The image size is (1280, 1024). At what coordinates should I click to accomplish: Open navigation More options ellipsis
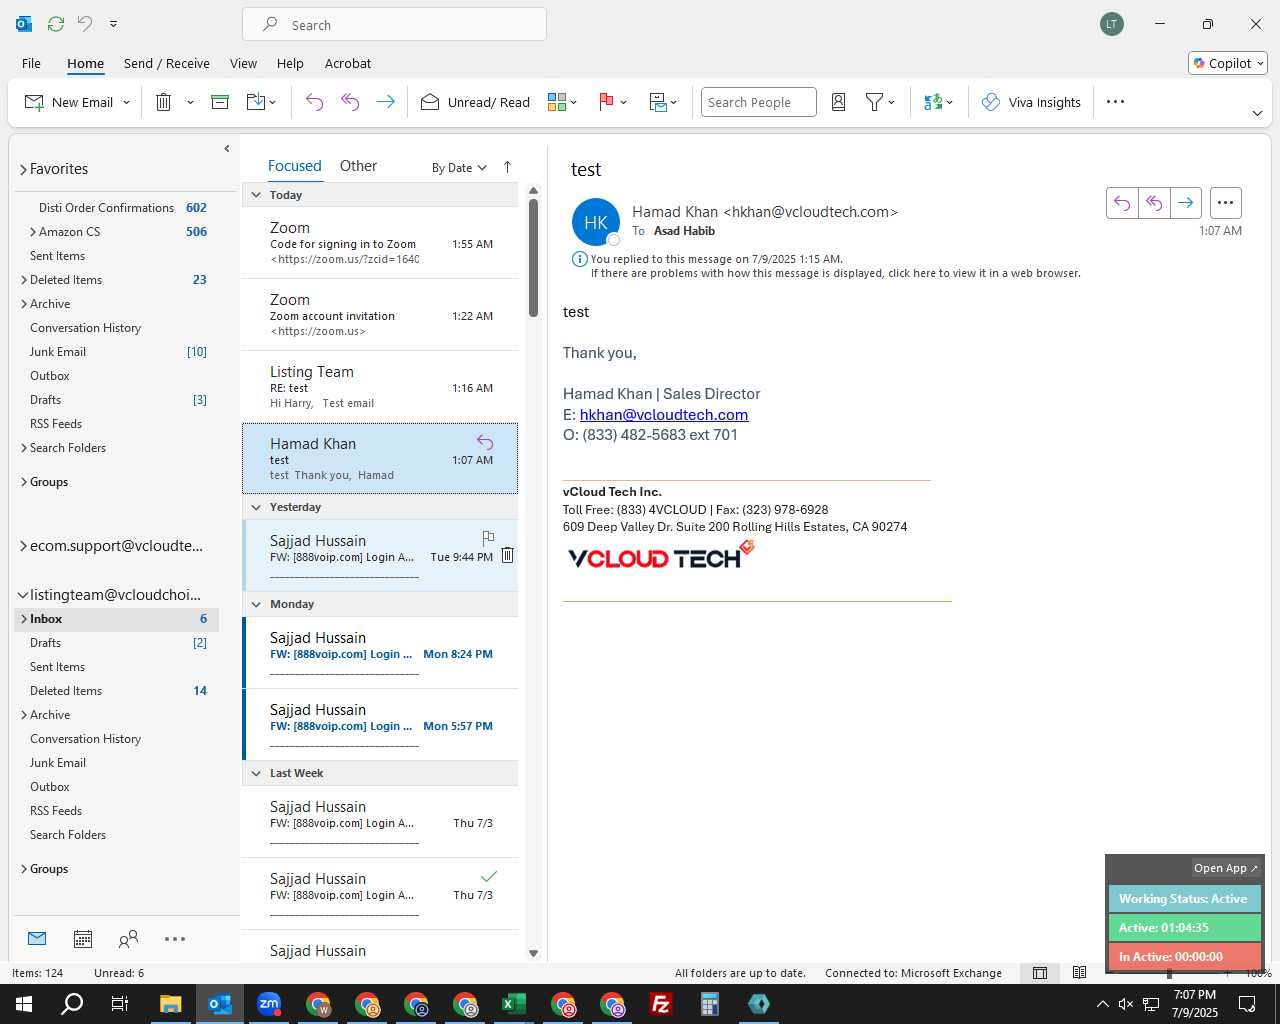[x=175, y=939]
